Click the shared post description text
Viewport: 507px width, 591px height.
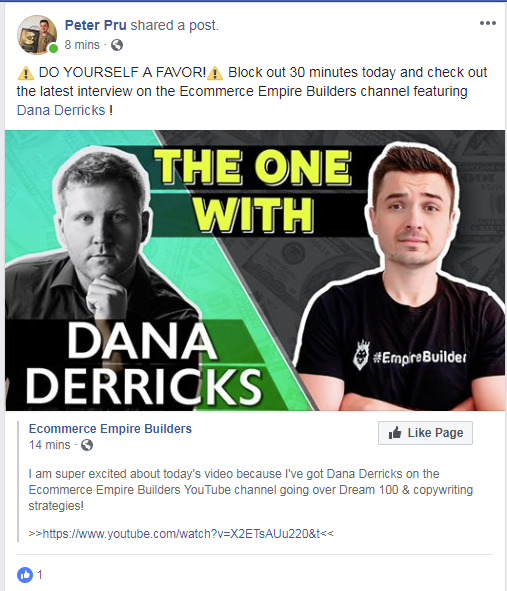251,490
